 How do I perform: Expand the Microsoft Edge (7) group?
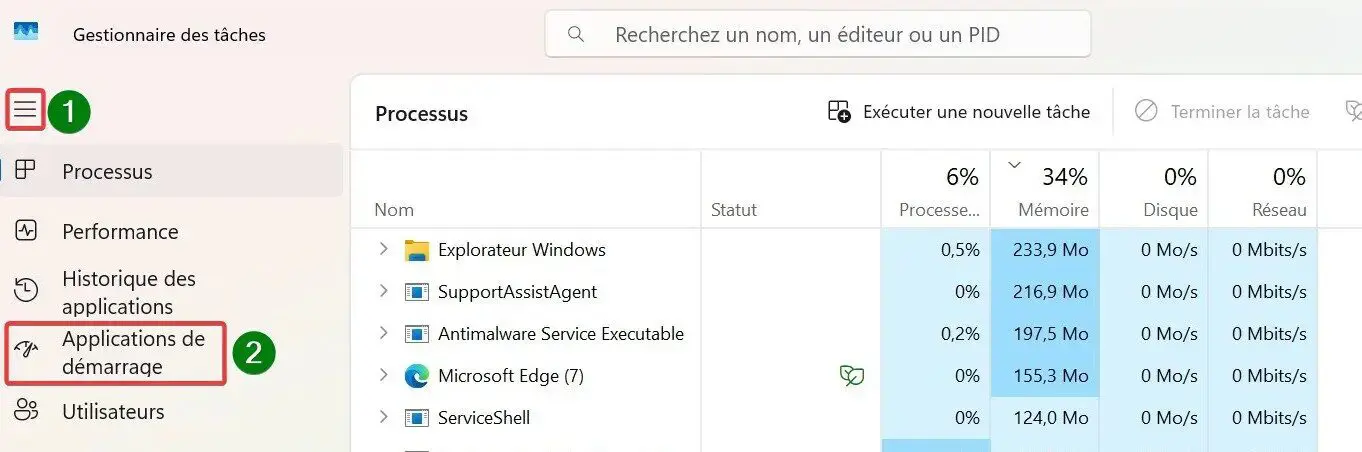[x=382, y=375]
